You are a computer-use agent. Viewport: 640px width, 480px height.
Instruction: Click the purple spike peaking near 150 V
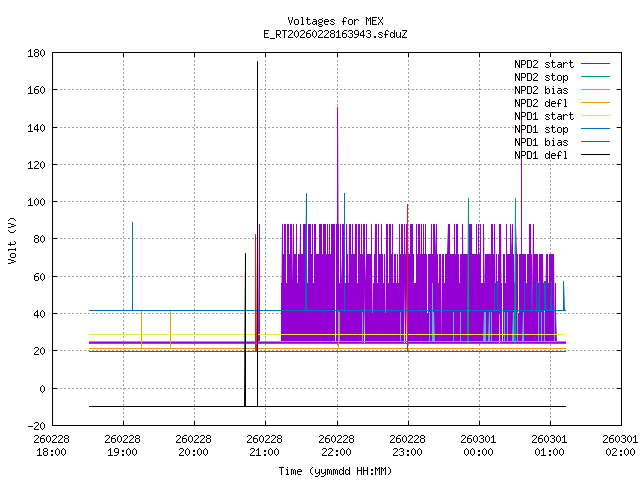coord(338,108)
